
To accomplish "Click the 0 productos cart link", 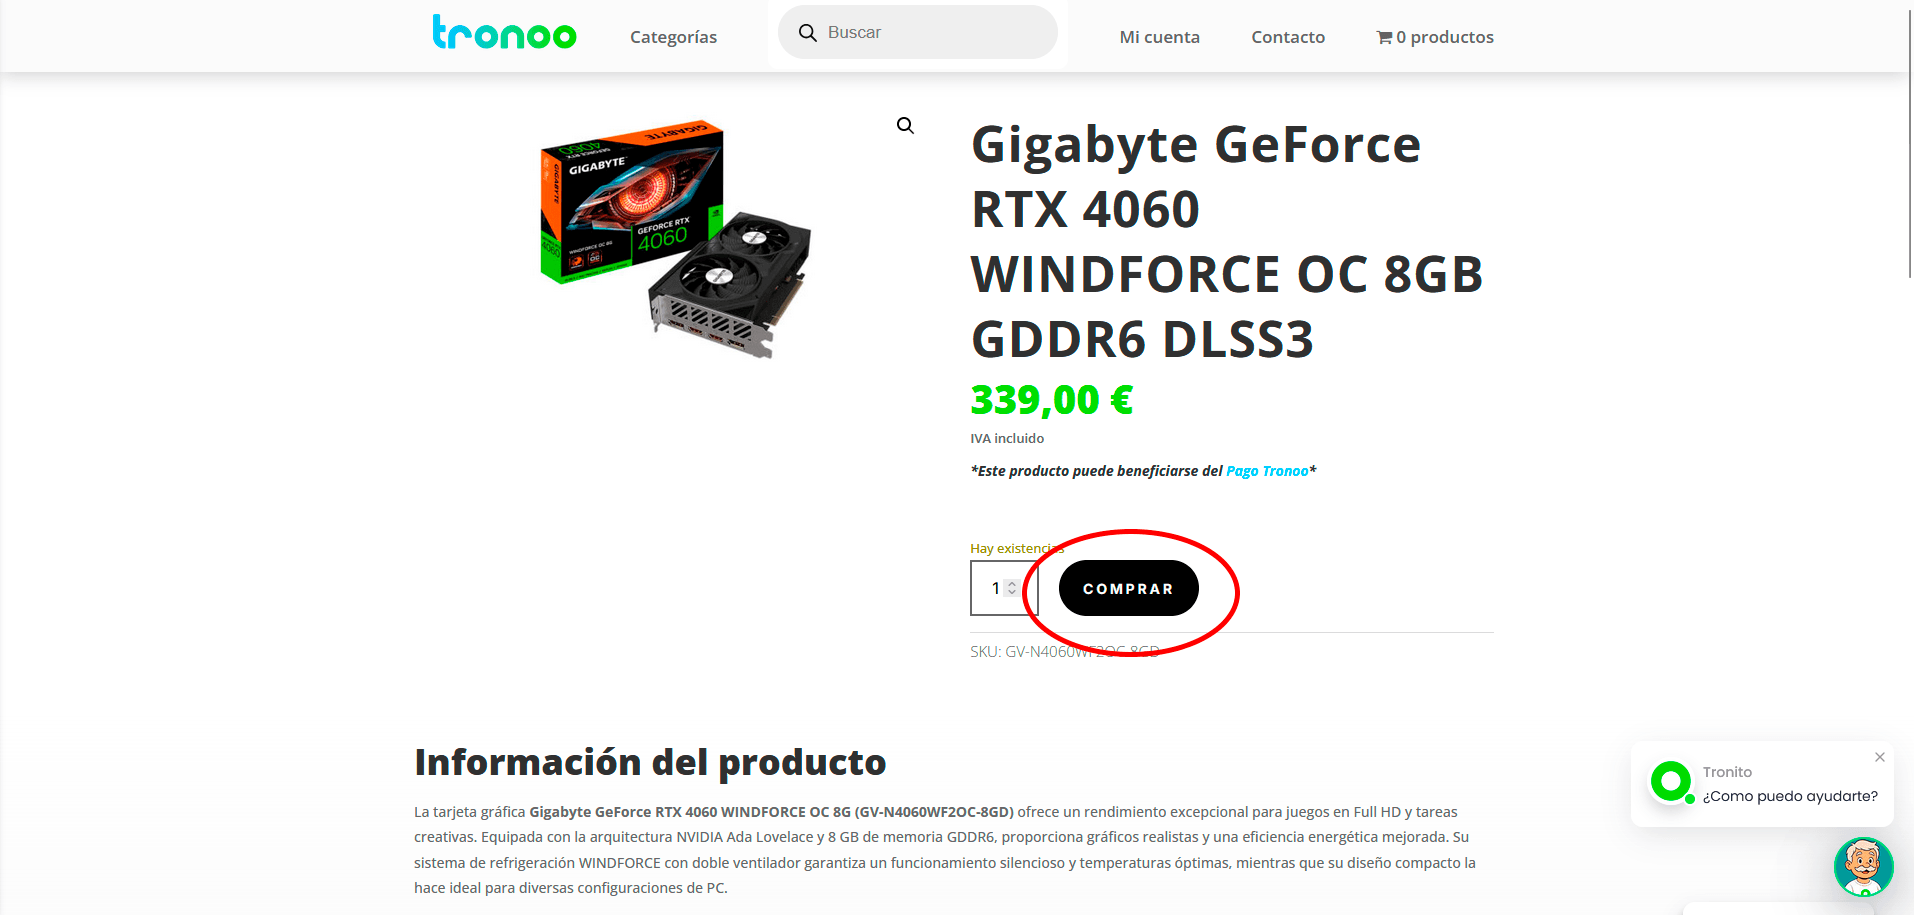I will pyautogui.click(x=1435, y=37).
